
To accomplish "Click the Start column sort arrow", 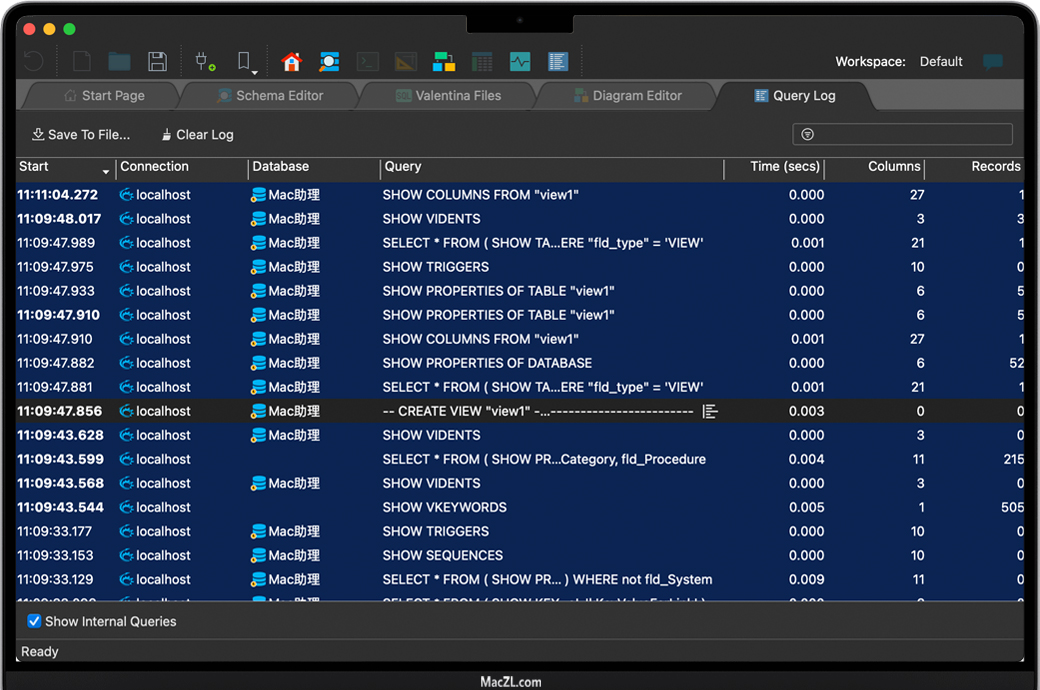I will tap(105, 171).
